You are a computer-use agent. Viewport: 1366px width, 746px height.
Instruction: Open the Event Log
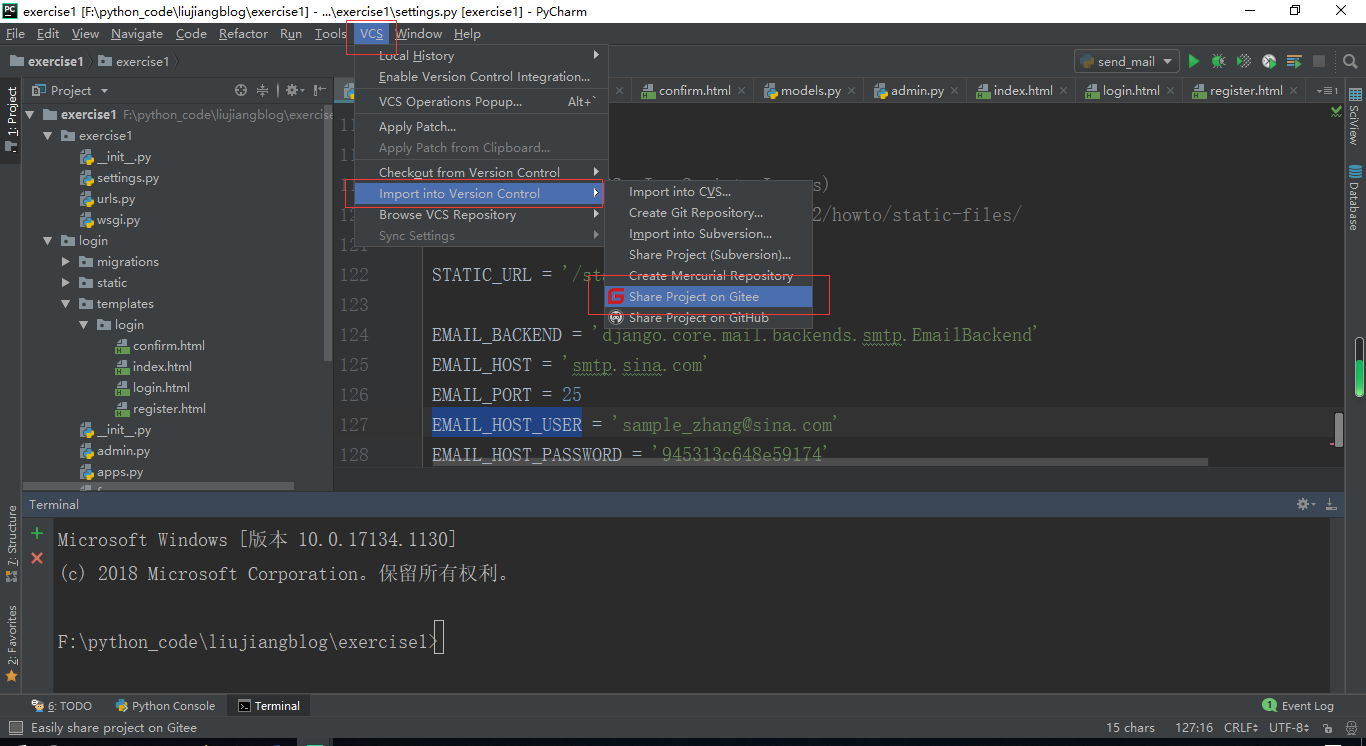(1298, 706)
